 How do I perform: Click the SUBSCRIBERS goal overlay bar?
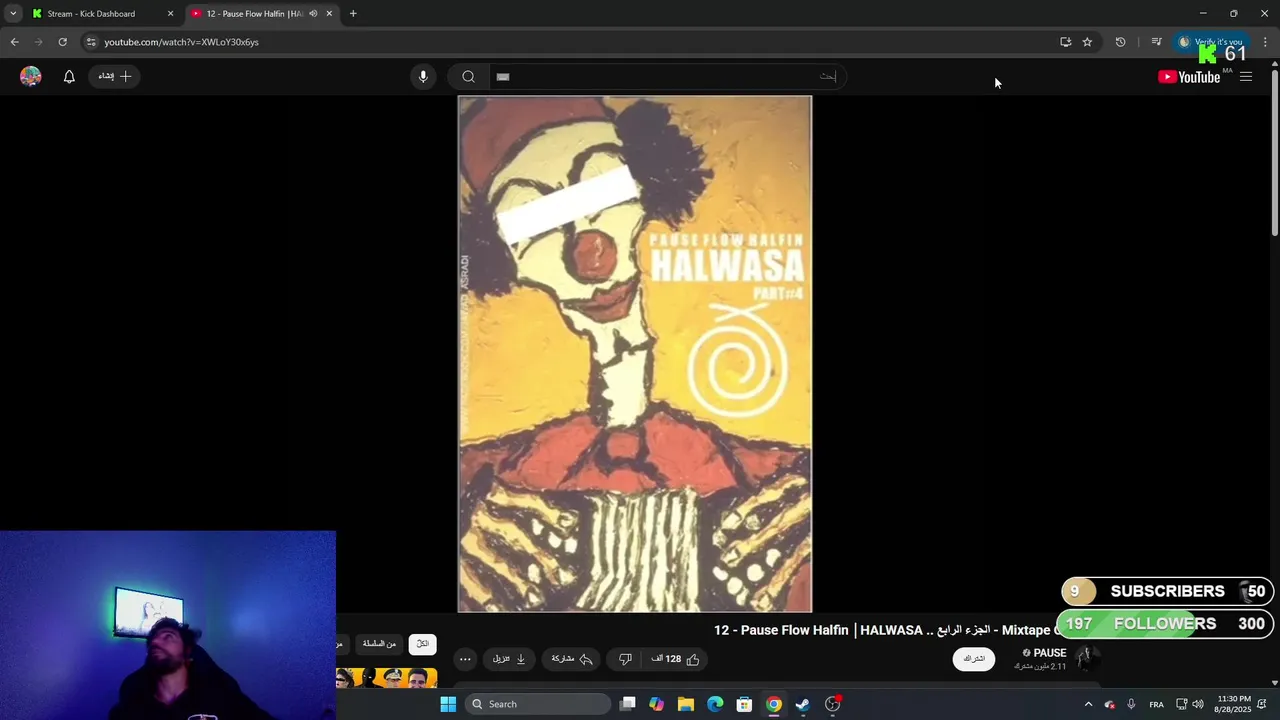point(1167,591)
